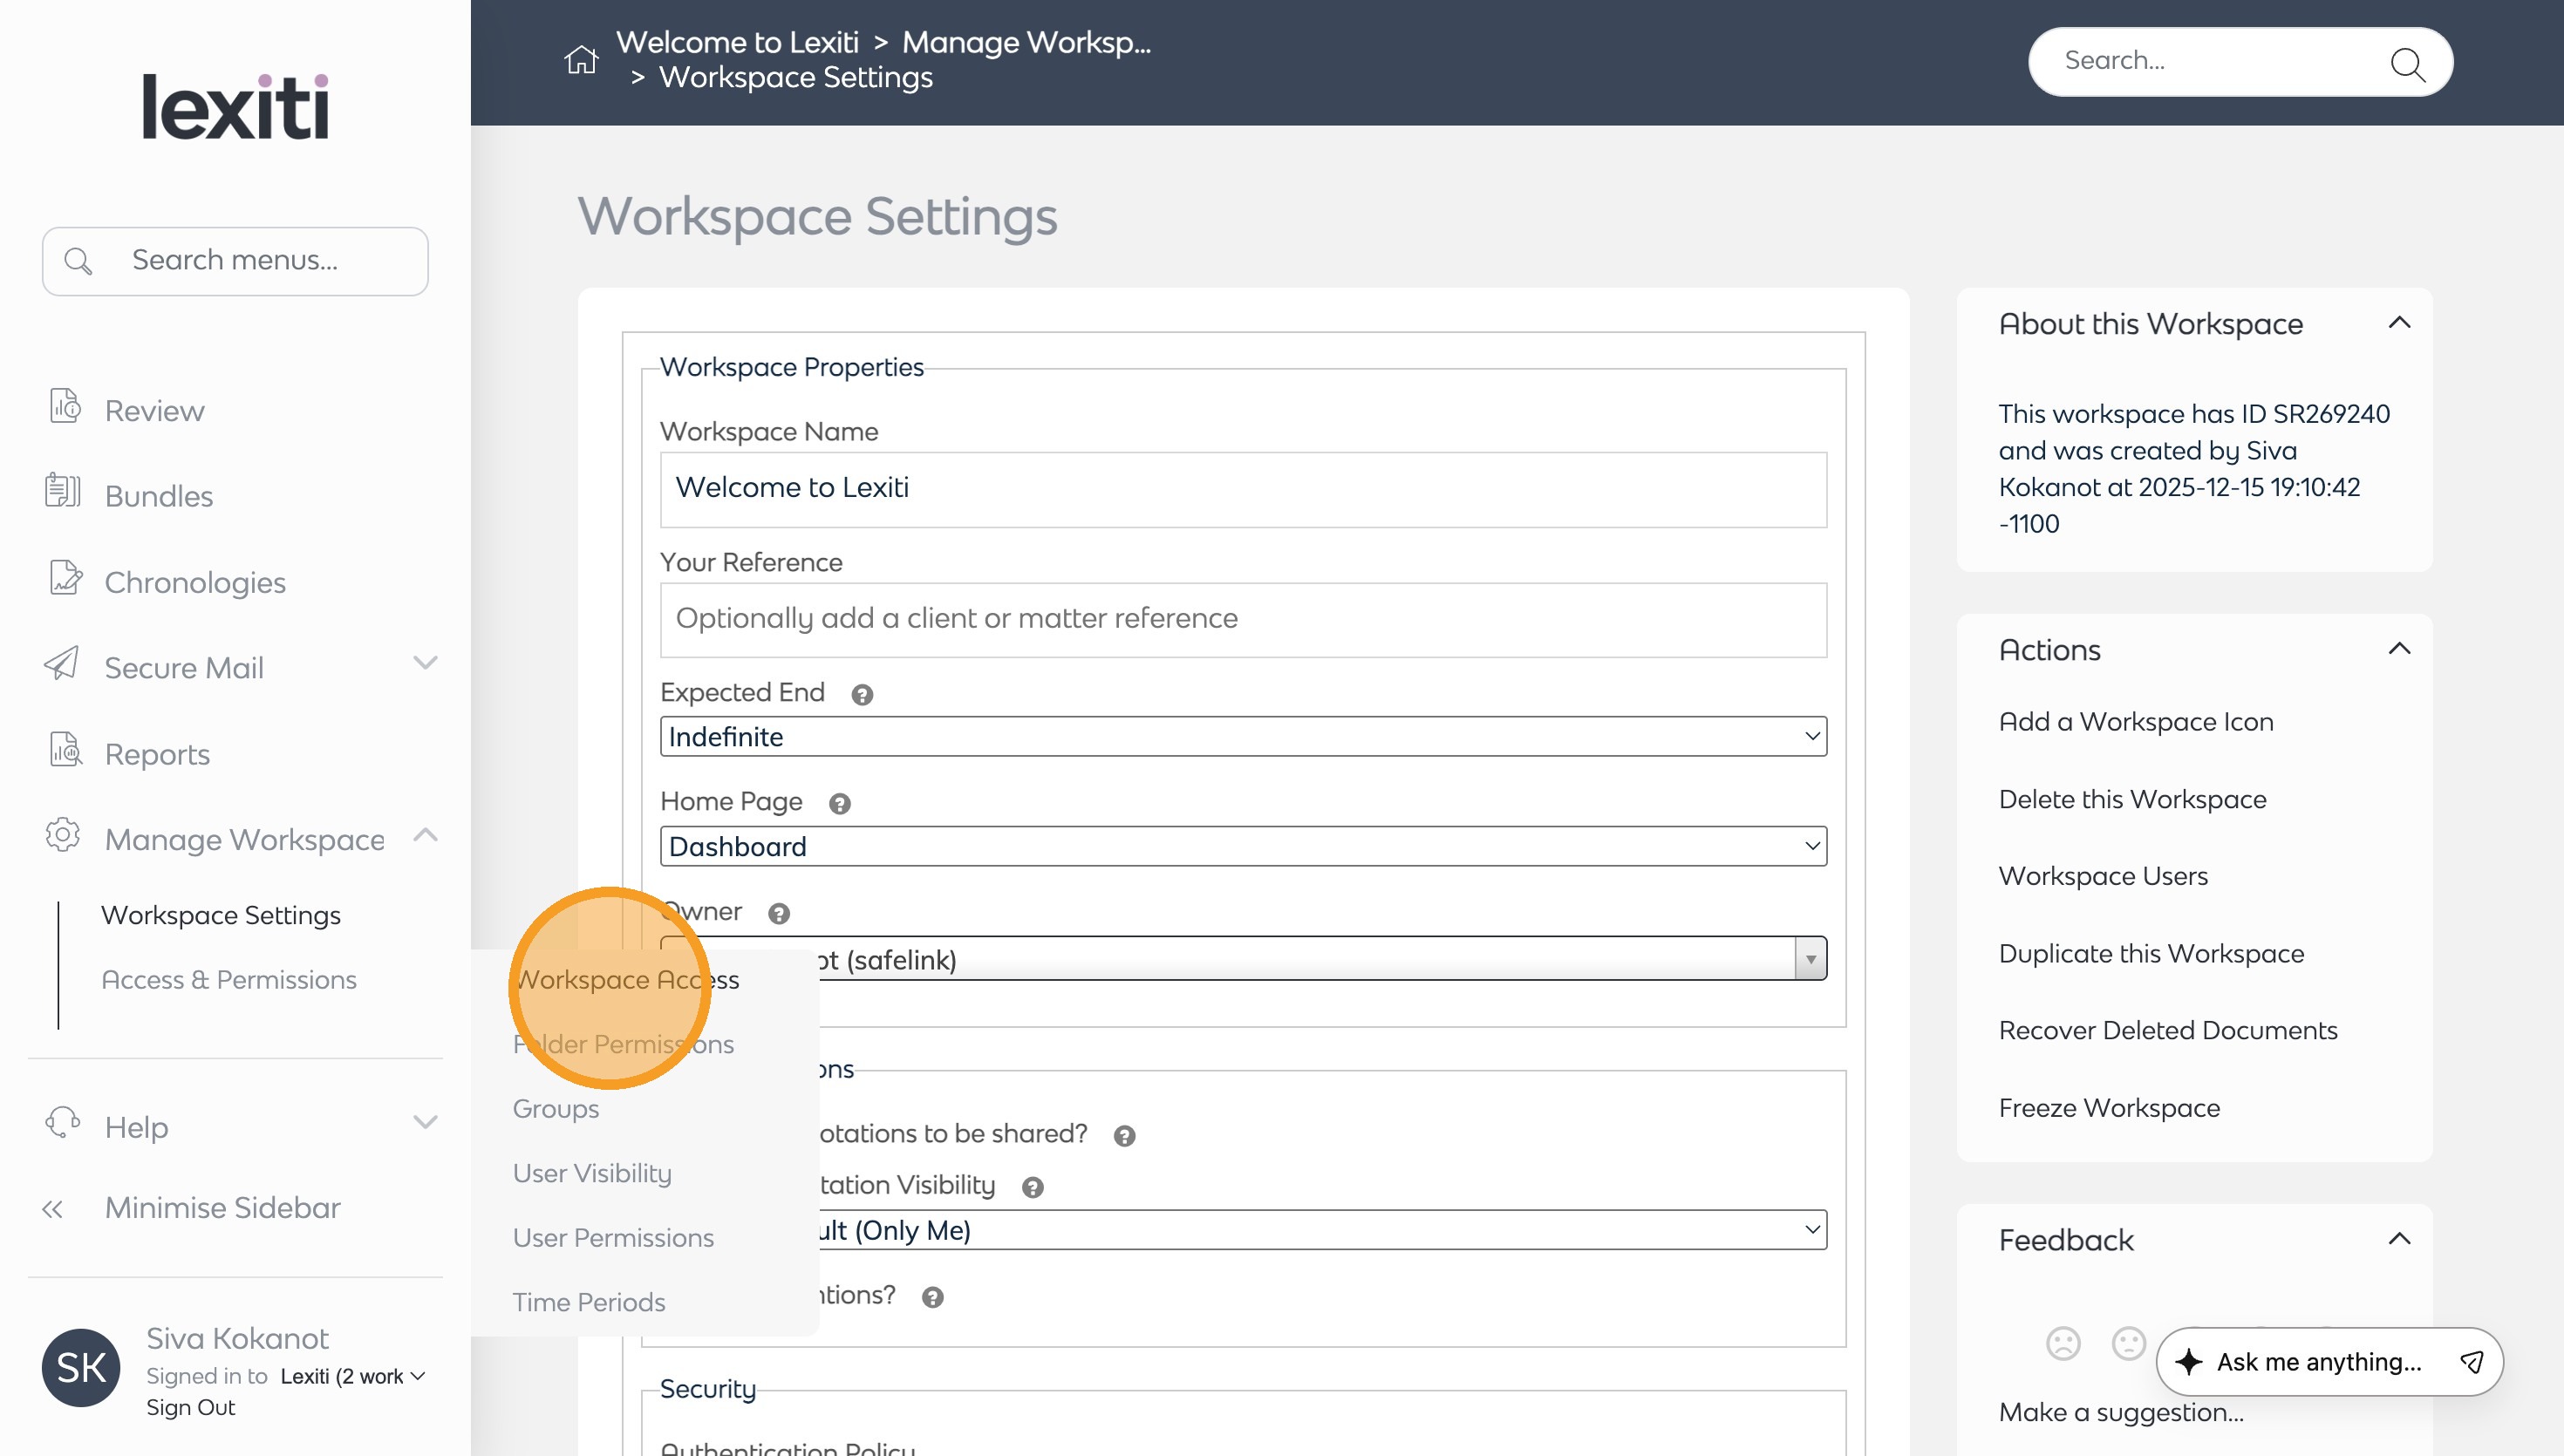Click the home icon in breadcrumb
Image resolution: width=2564 pixels, height=1456 pixels.
pos(580,61)
